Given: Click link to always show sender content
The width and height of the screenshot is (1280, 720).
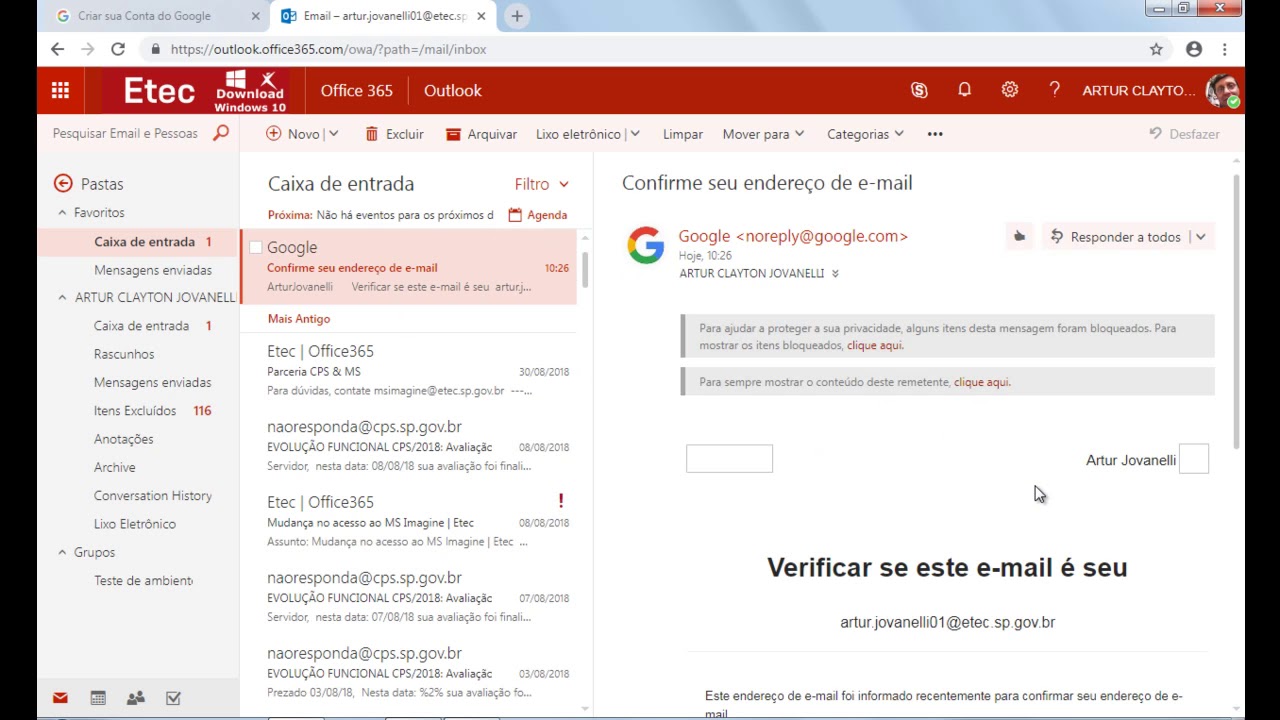Looking at the screenshot, I should (x=982, y=382).
